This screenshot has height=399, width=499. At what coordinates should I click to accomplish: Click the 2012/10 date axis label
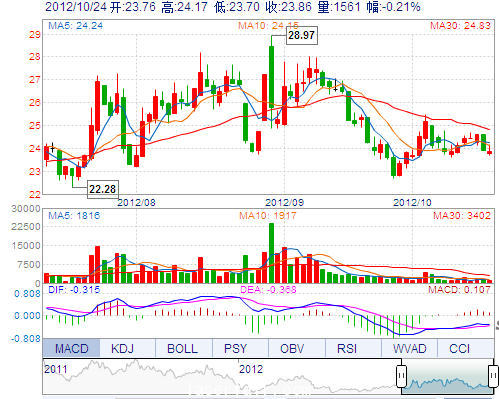tap(412, 202)
